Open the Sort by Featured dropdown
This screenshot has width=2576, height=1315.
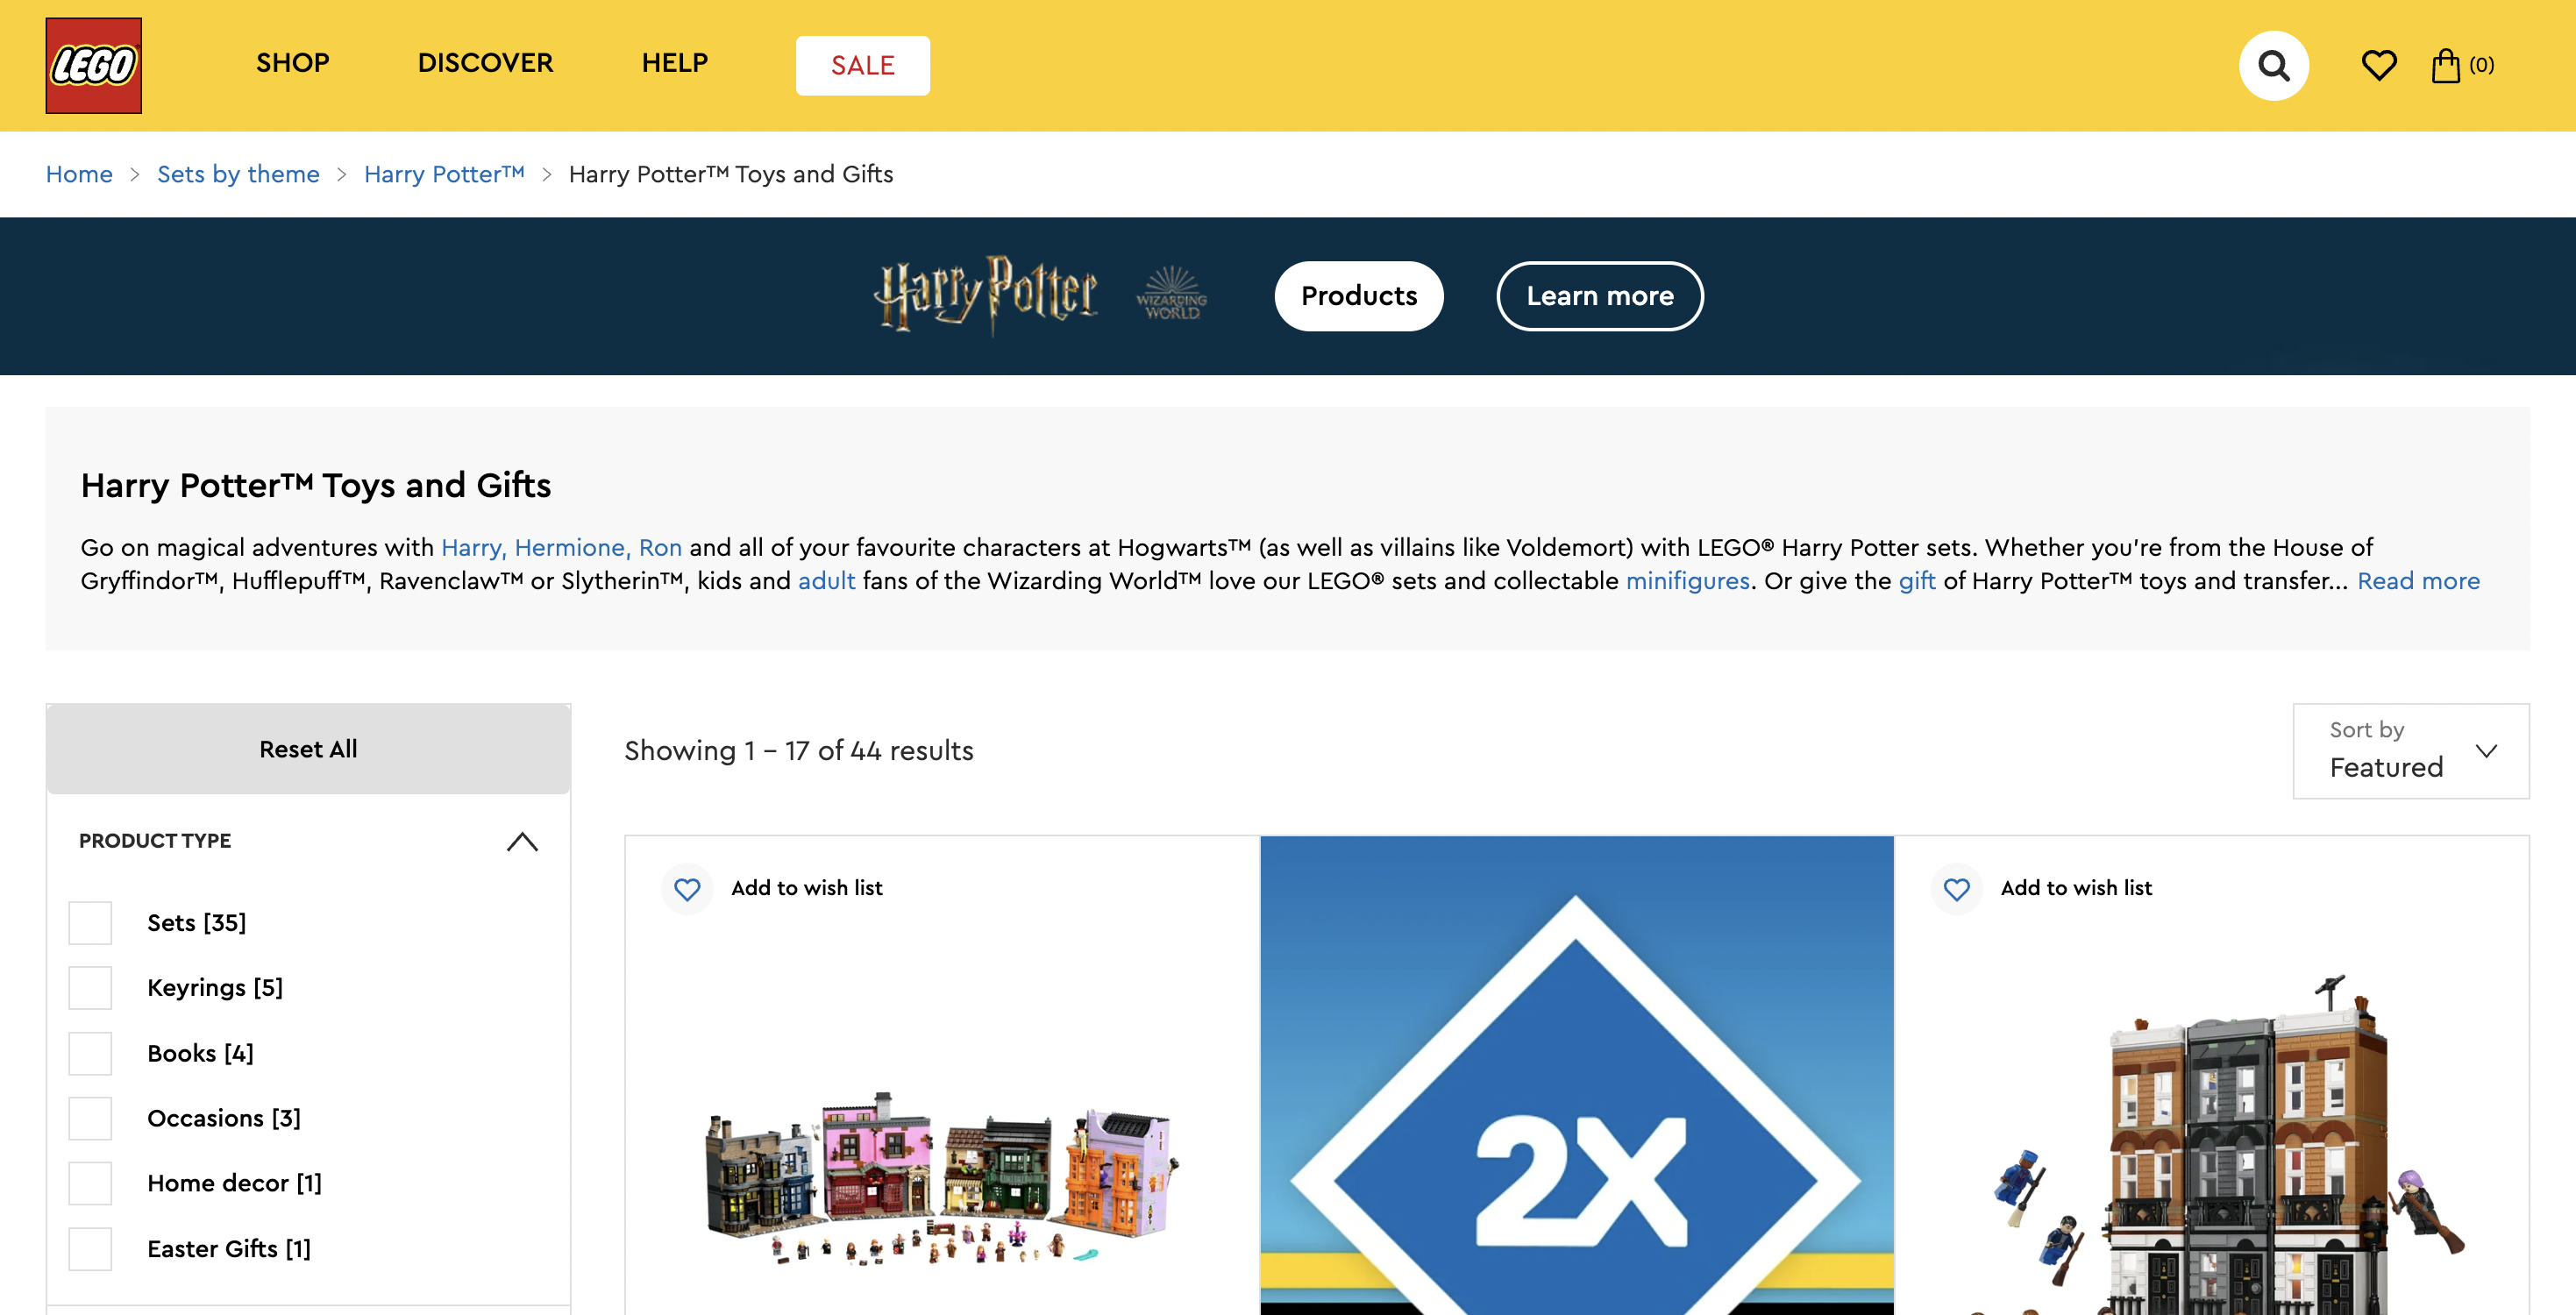pos(2410,750)
